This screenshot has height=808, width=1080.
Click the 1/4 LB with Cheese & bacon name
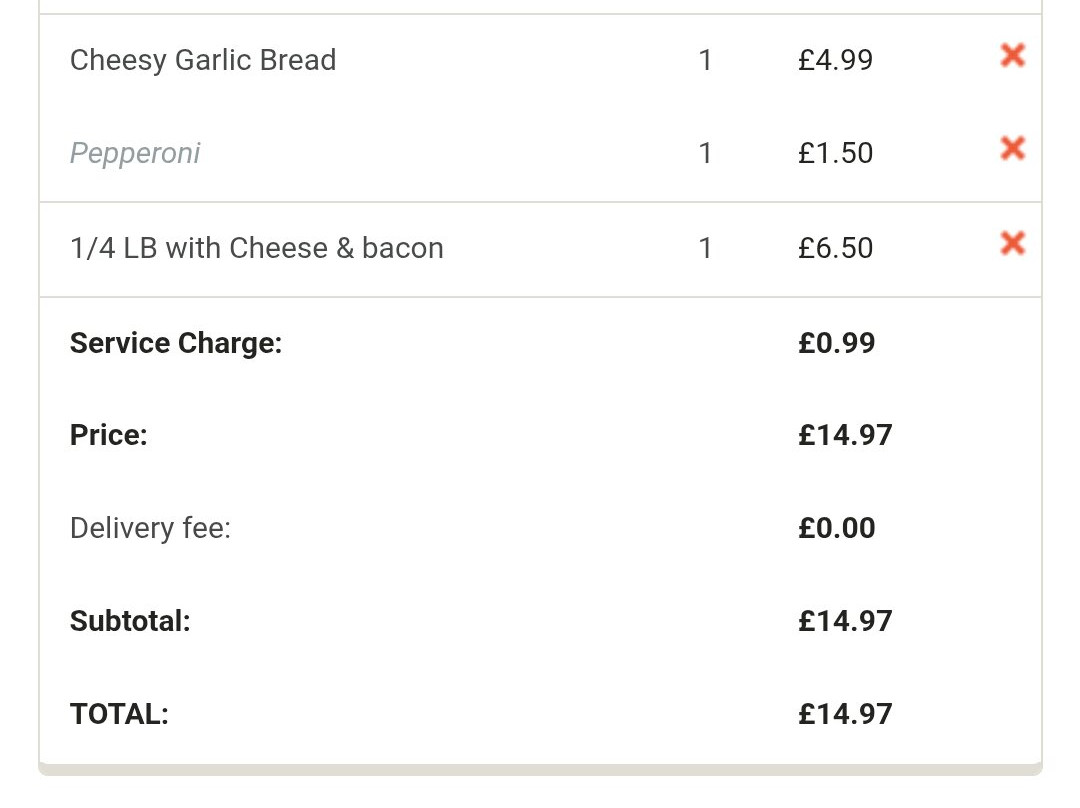click(257, 248)
